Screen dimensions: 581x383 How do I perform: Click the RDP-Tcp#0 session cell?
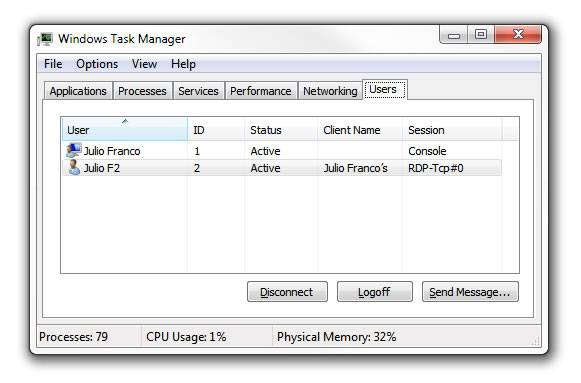coord(436,168)
